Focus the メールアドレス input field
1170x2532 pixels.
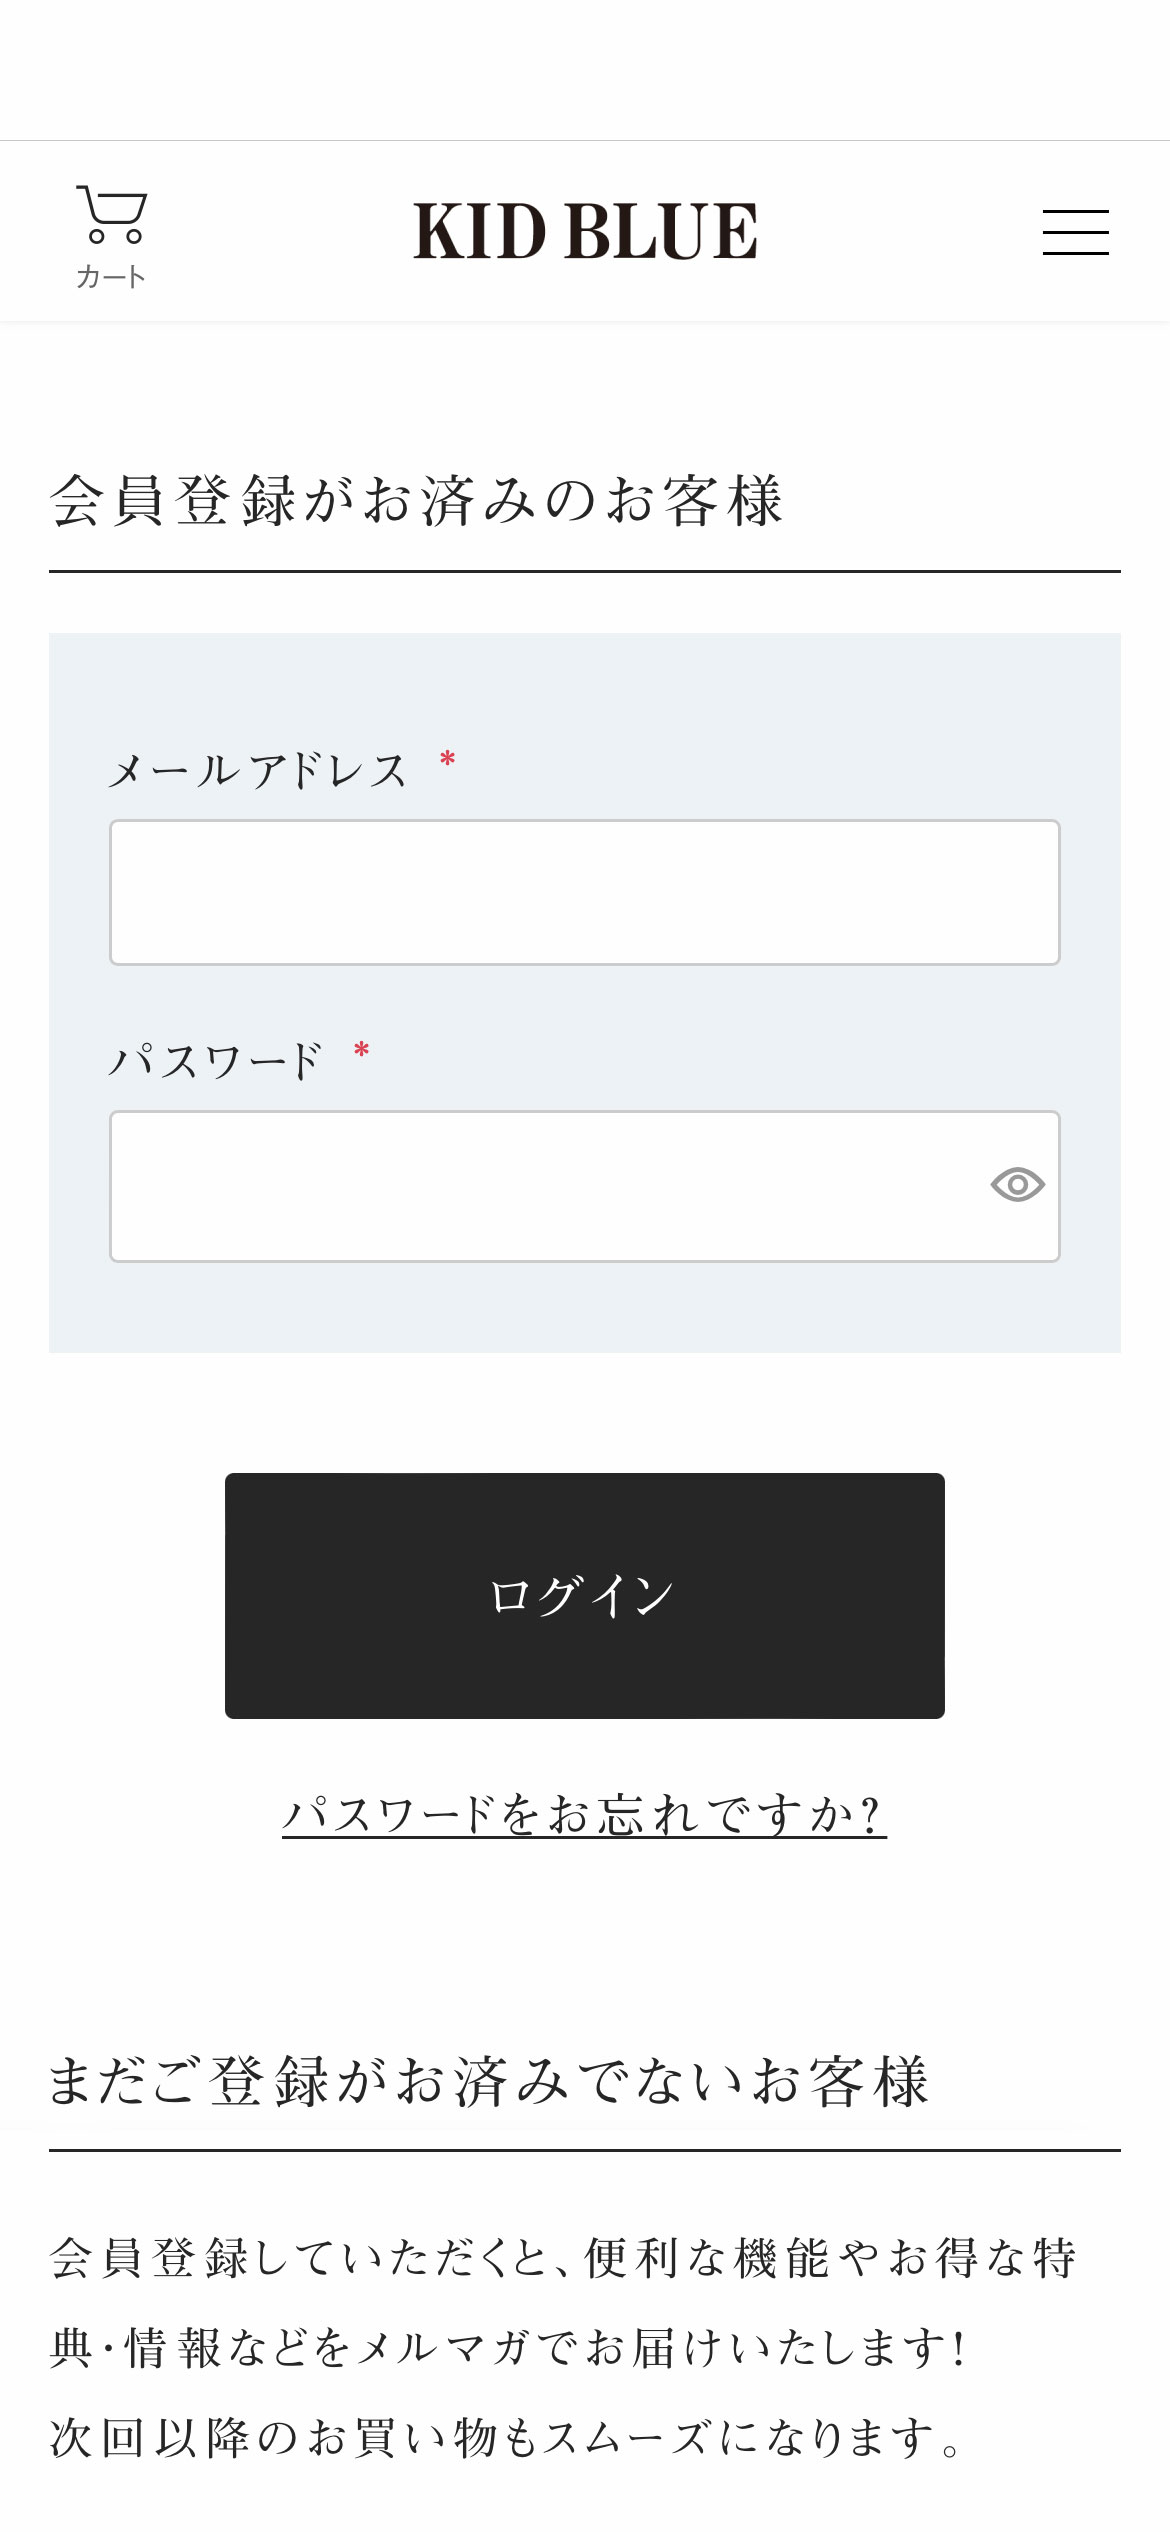[585, 891]
